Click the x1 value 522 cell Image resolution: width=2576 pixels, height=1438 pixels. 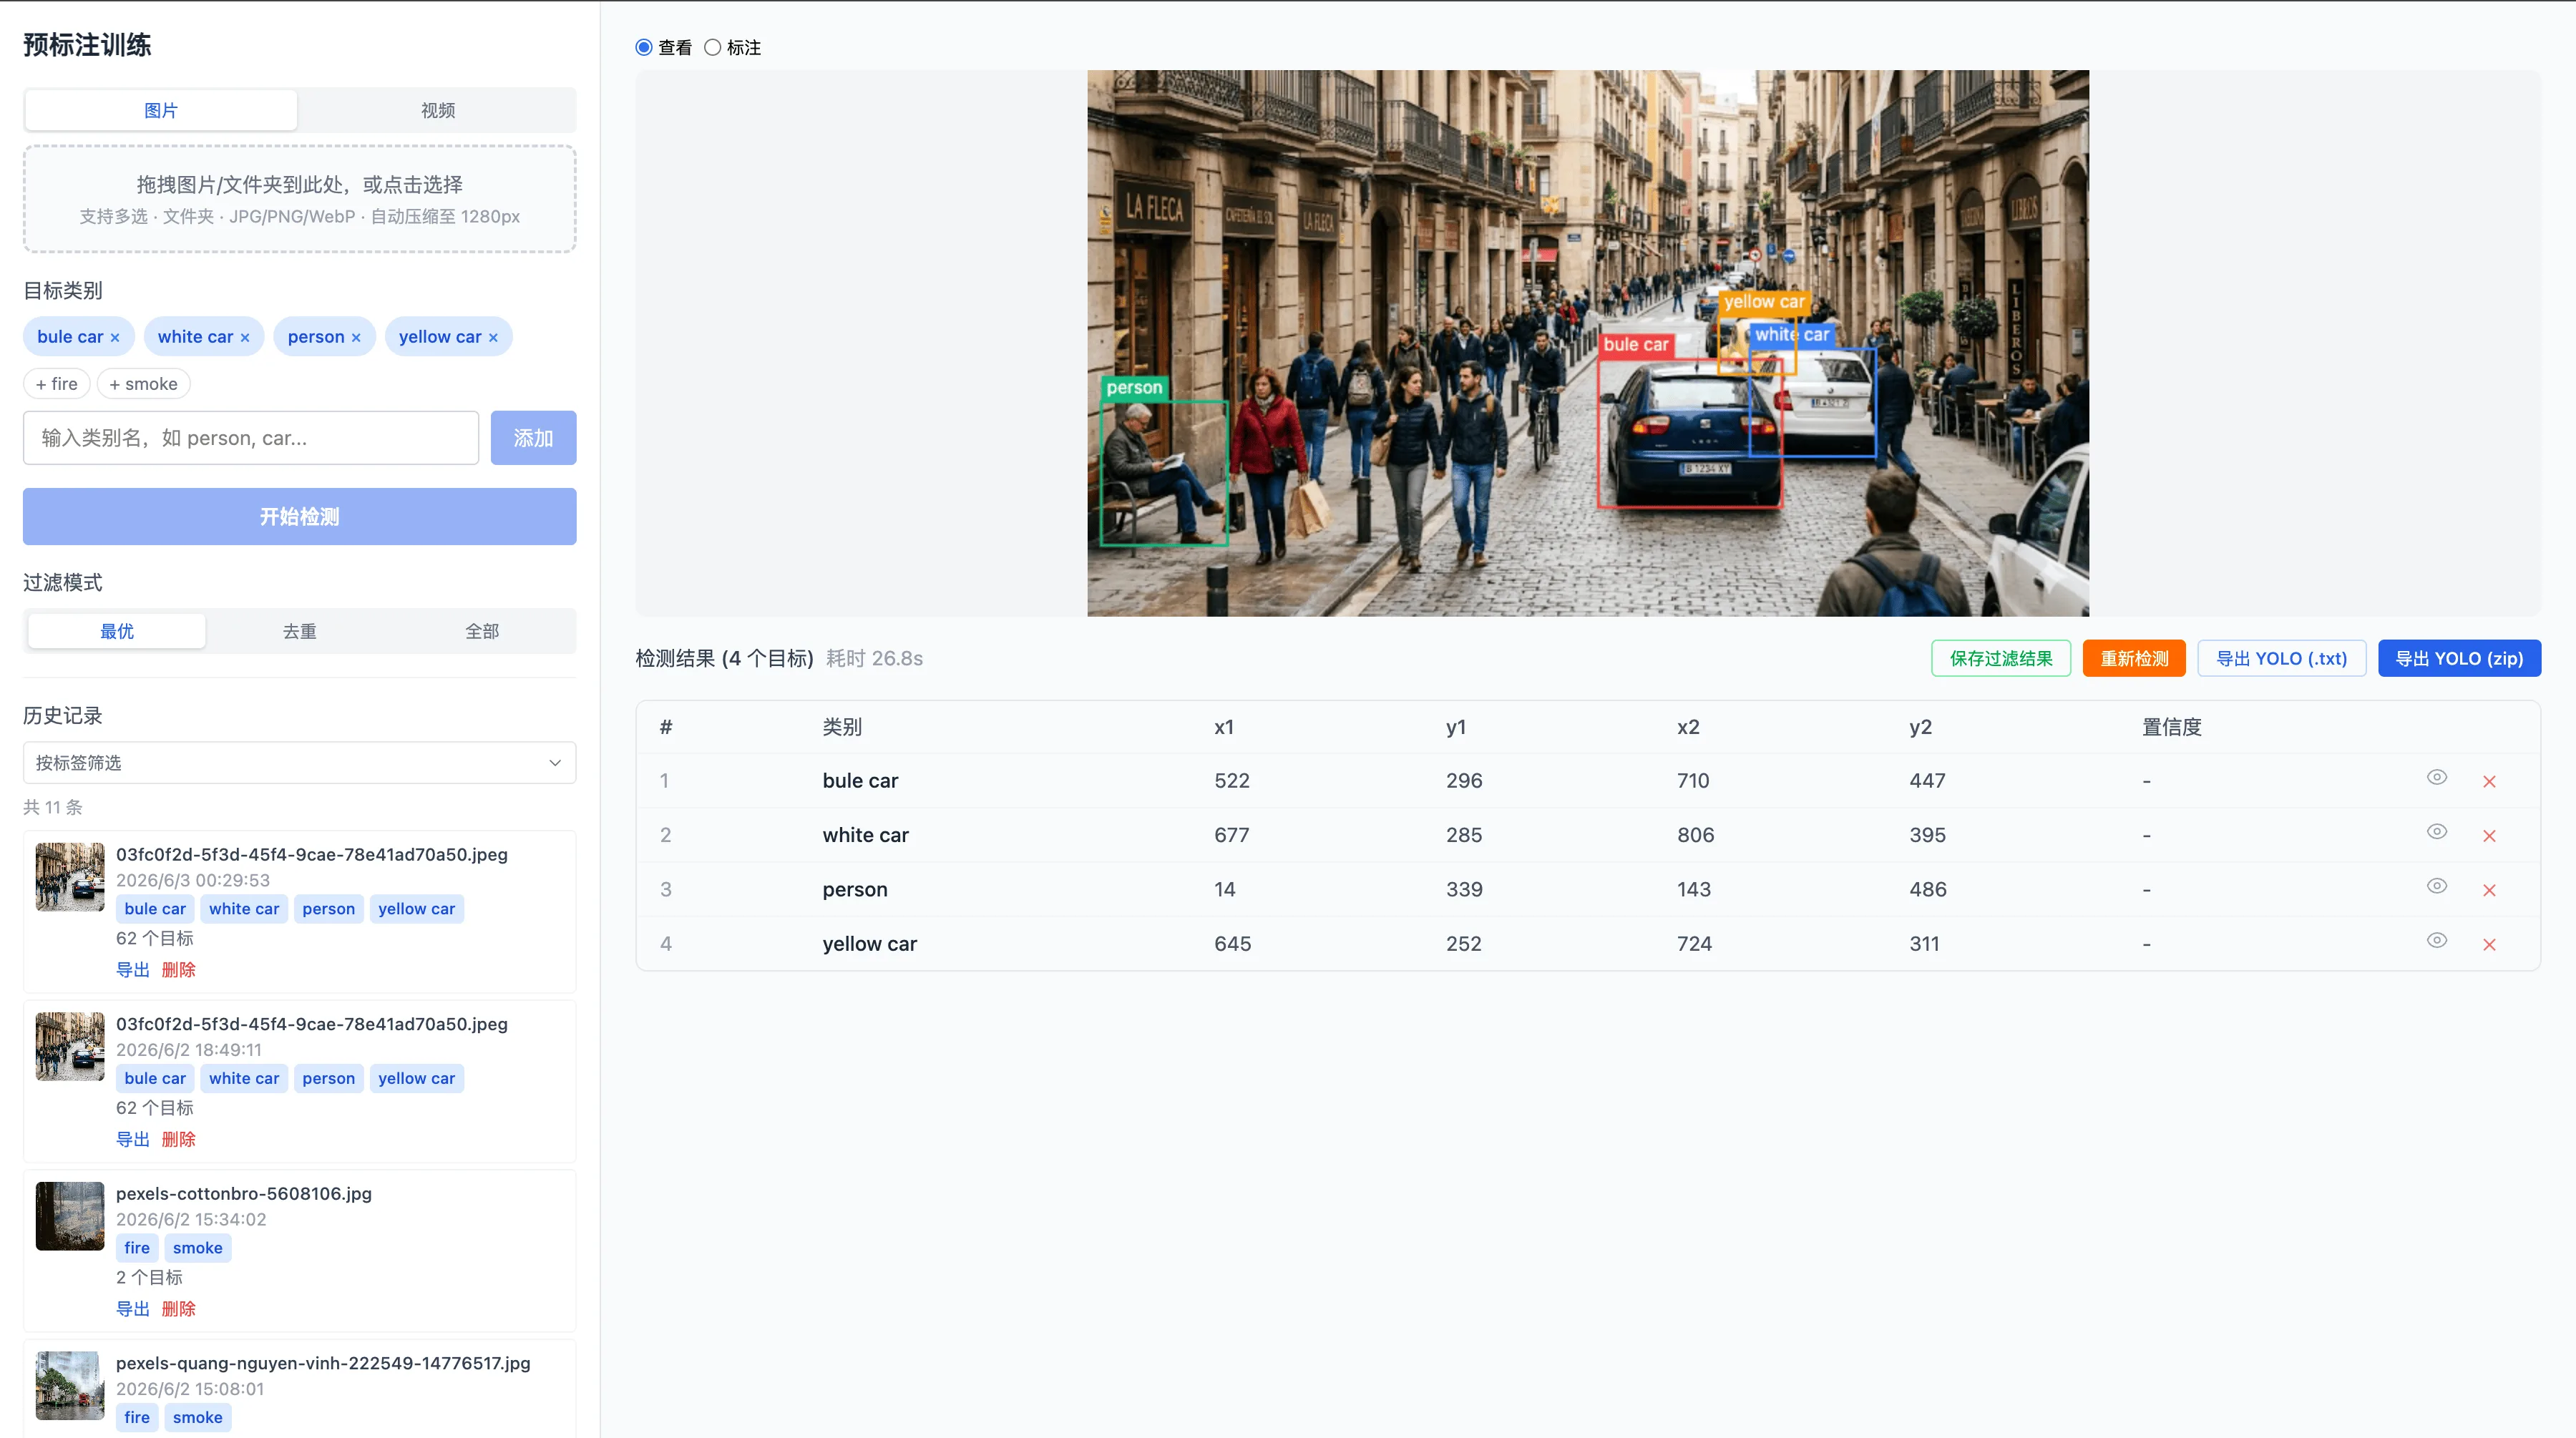tap(1232, 781)
